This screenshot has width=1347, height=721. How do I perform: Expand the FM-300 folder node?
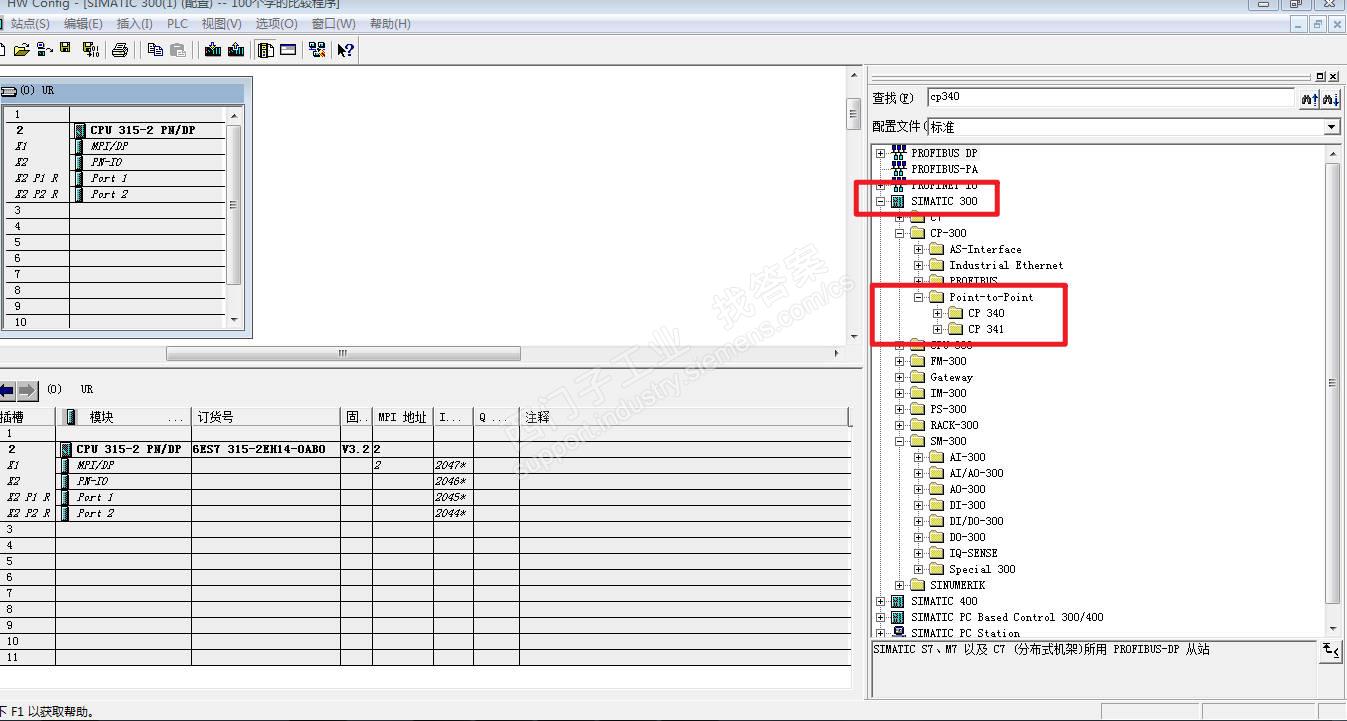[x=899, y=361]
